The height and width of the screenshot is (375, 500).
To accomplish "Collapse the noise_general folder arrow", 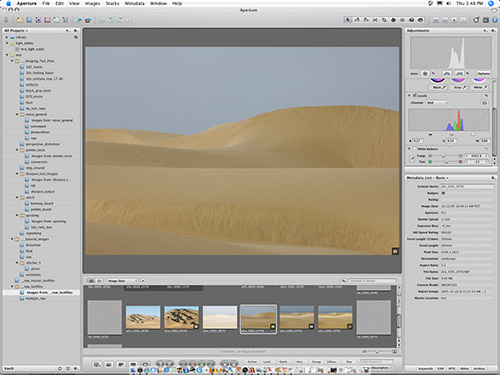I will (x=17, y=114).
